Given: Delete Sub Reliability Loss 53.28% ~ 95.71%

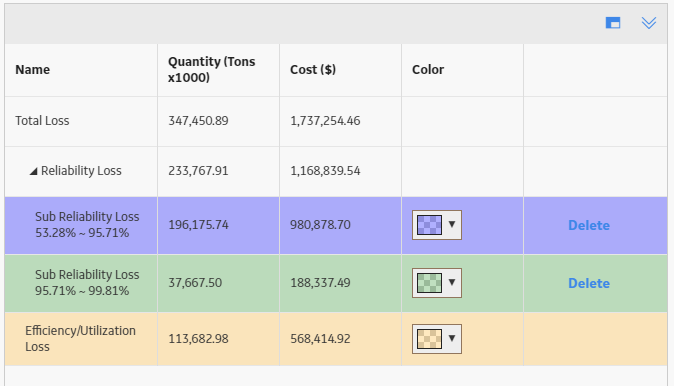Looking at the screenshot, I should pyautogui.click(x=589, y=225).
